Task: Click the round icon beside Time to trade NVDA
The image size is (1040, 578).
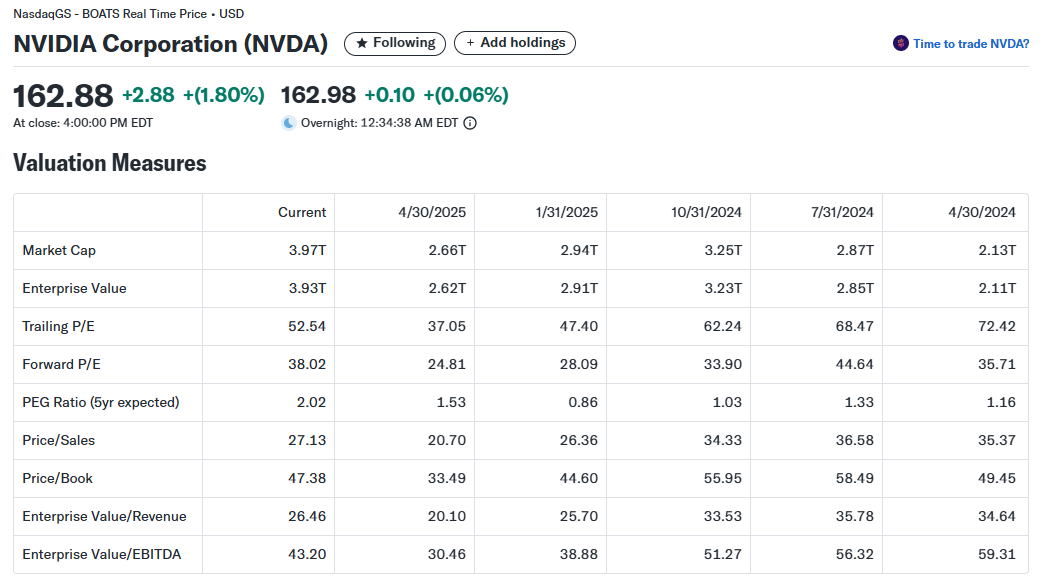Action: pyautogui.click(x=900, y=44)
